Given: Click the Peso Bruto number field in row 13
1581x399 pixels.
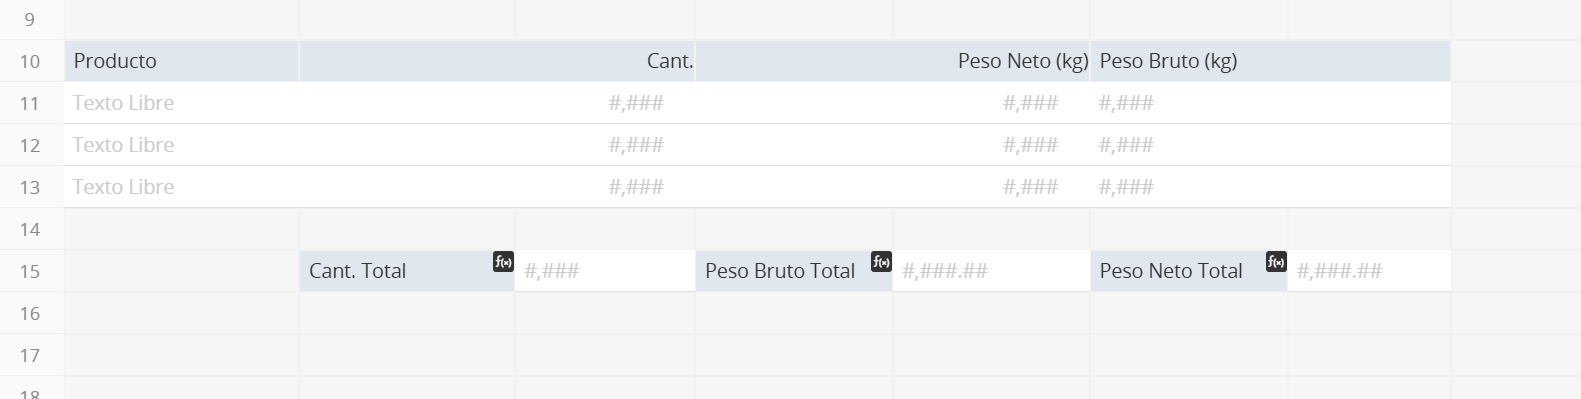Looking at the screenshot, I should coord(1270,187).
